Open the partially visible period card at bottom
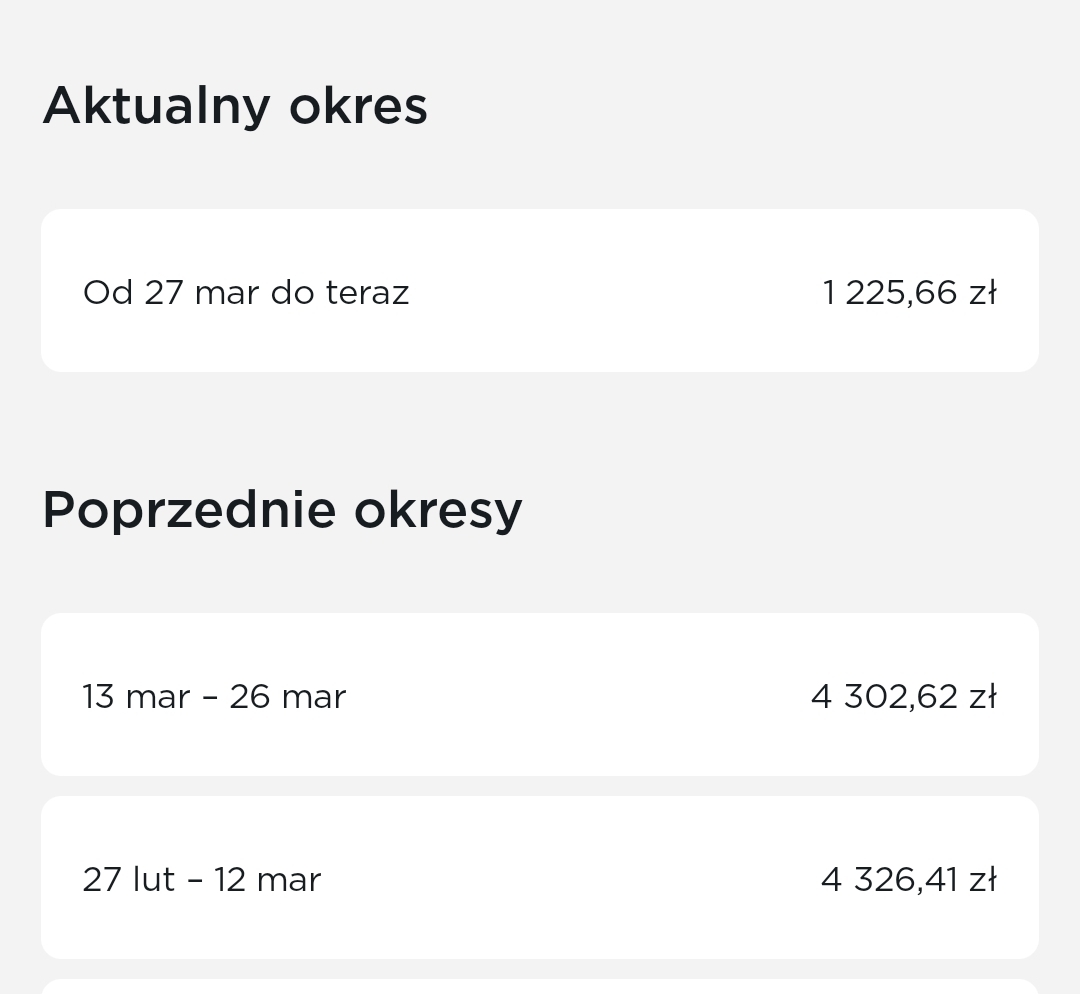The height and width of the screenshot is (994, 1080). pos(540,987)
